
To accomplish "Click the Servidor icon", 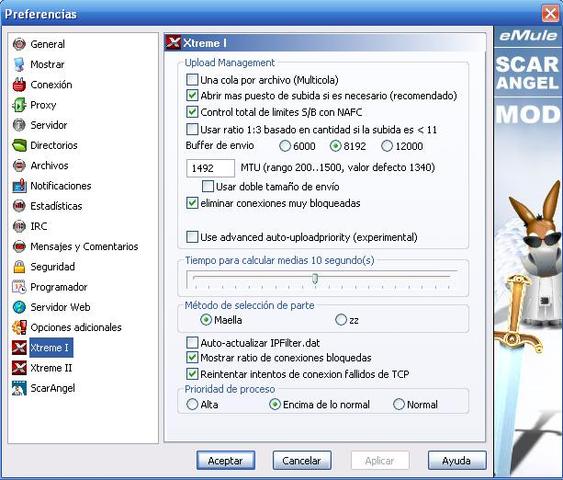I will (19, 125).
